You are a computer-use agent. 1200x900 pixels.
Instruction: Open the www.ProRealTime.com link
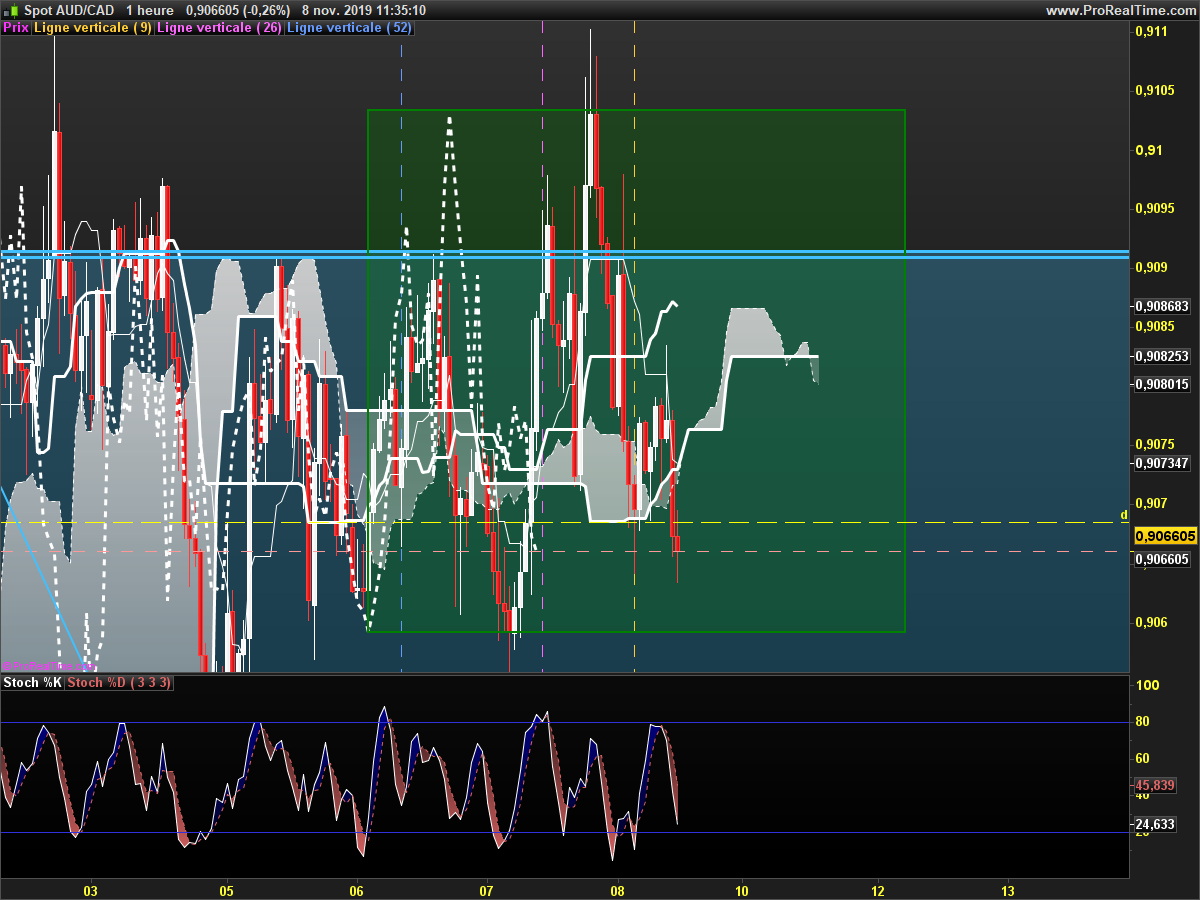point(1120,10)
